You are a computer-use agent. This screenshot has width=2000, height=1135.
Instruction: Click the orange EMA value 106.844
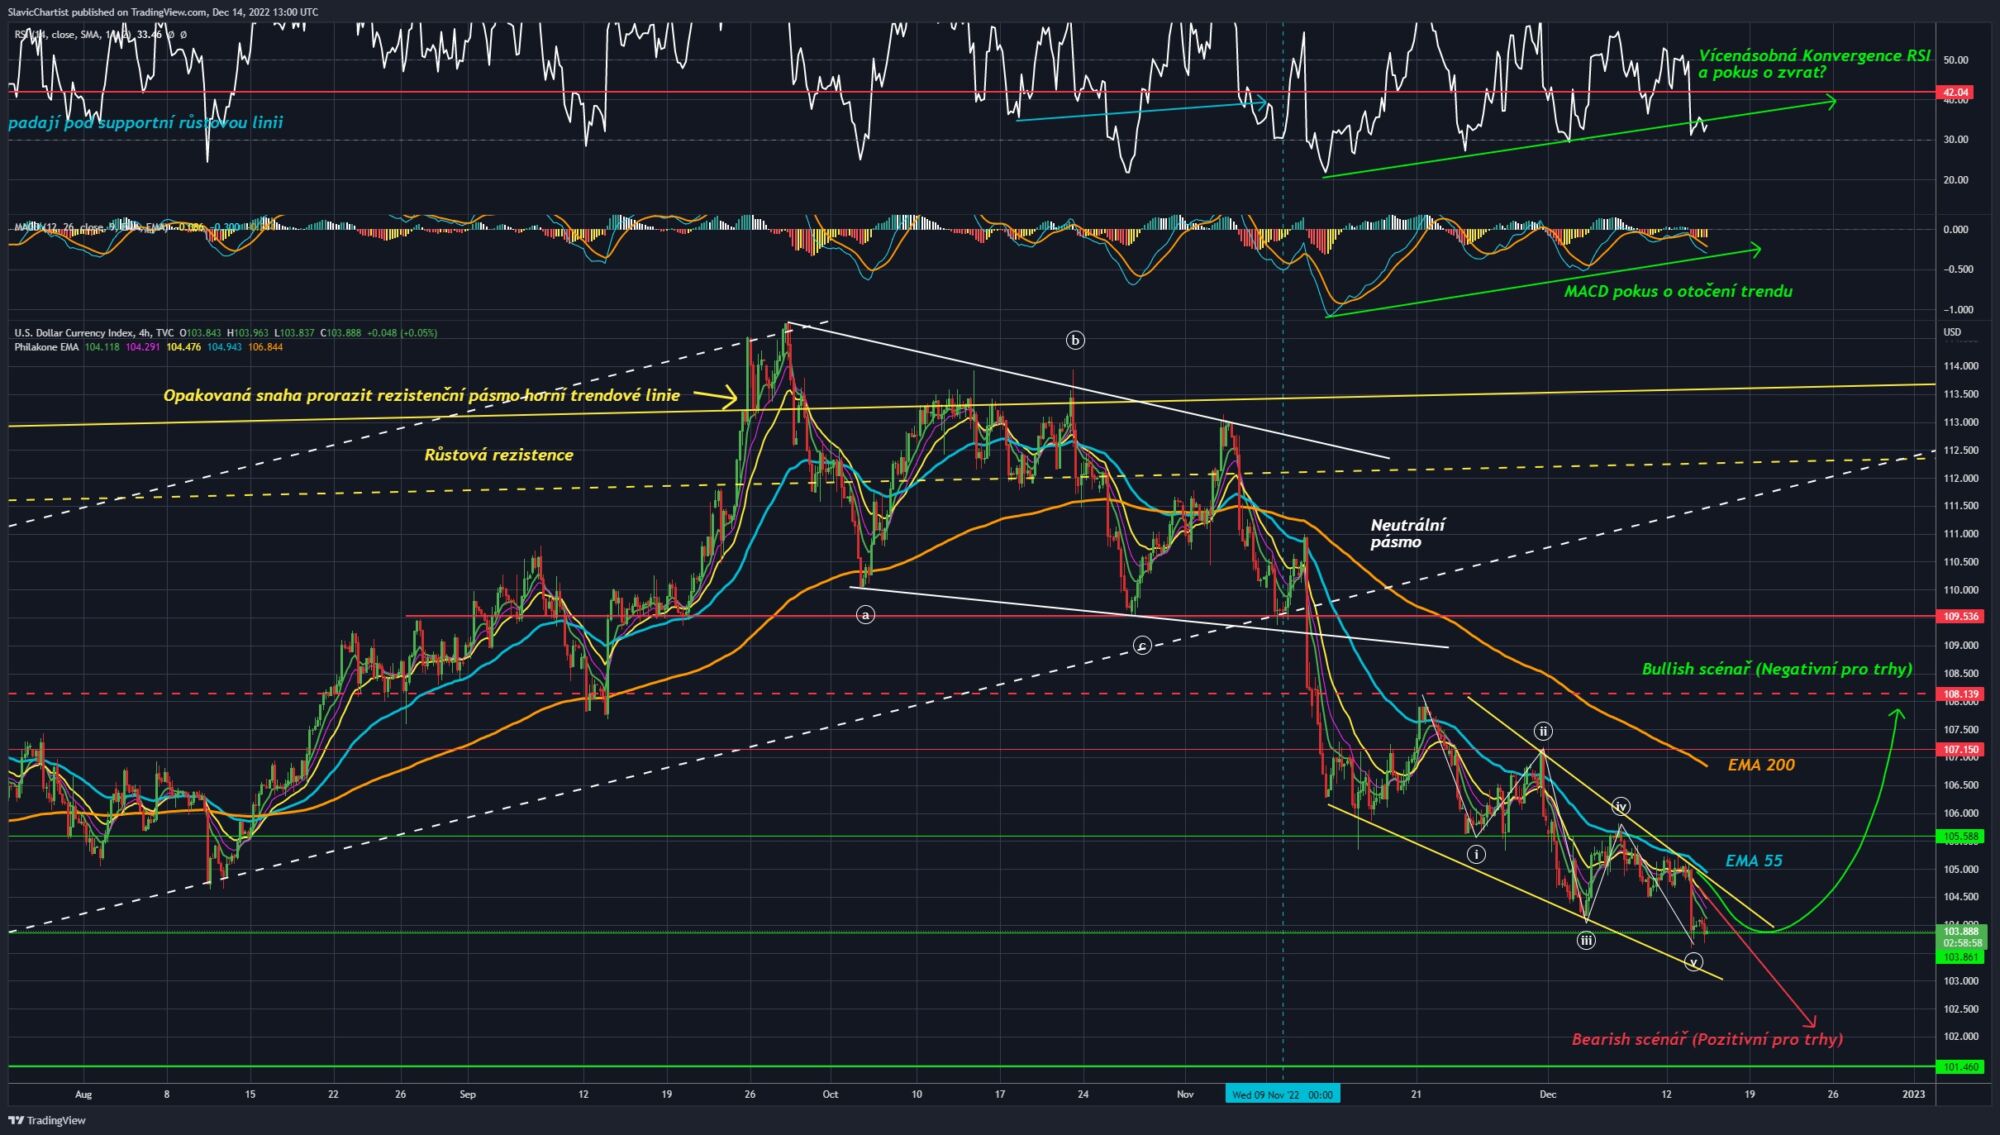tap(265, 347)
